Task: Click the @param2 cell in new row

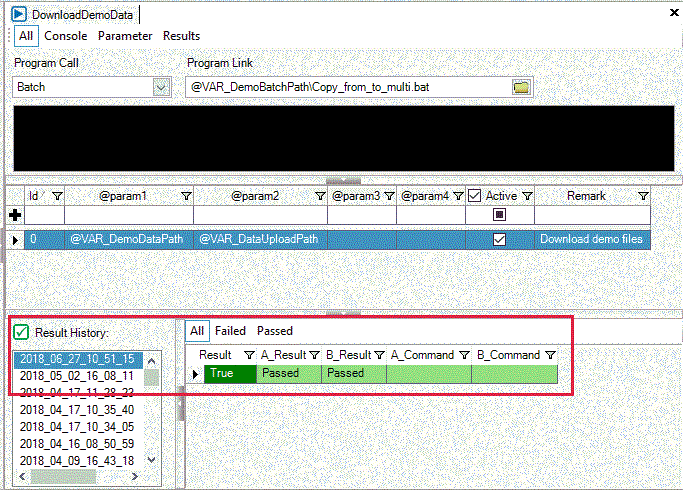Action: (x=260, y=215)
